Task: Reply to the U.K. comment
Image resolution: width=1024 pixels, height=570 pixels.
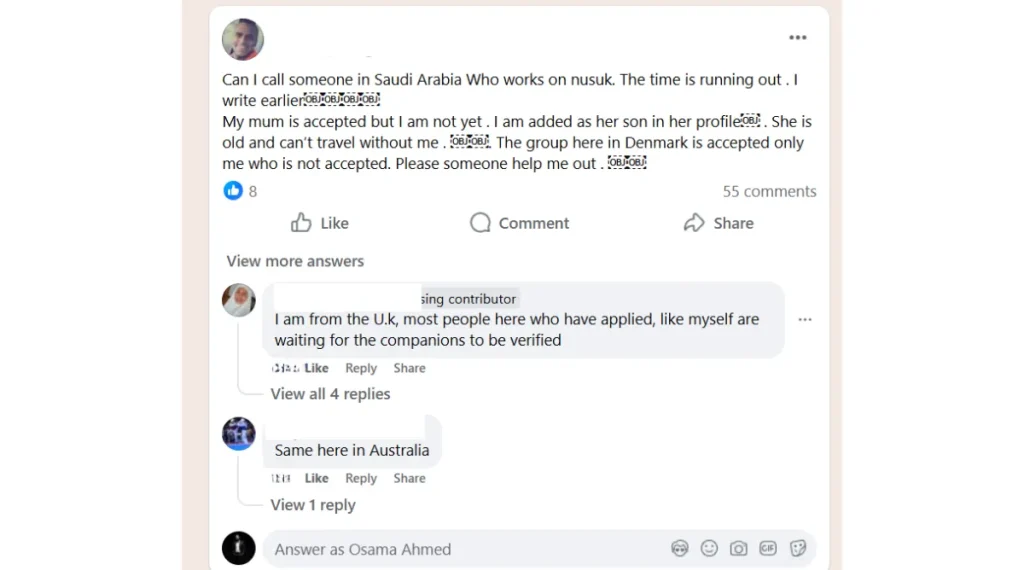Action: [361, 368]
